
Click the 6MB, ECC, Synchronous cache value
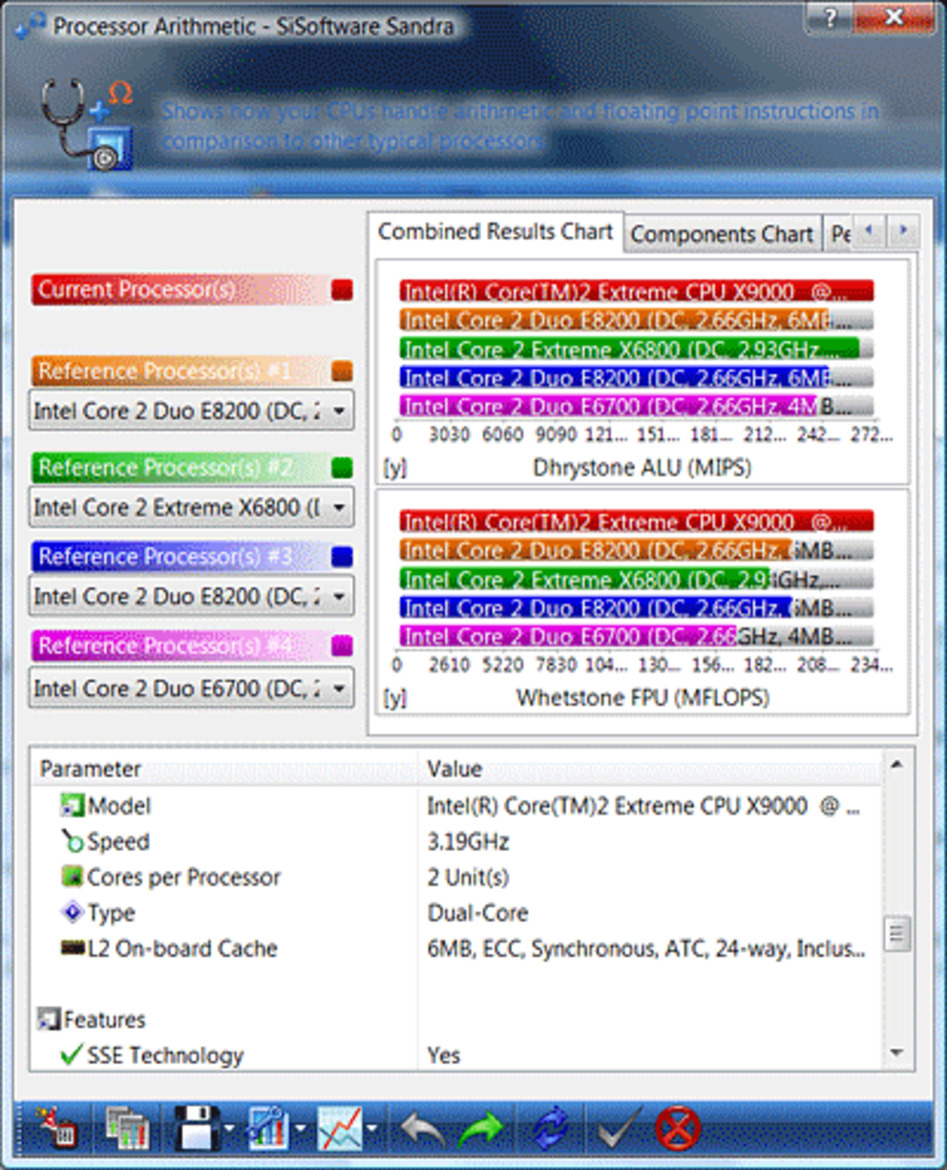click(x=646, y=948)
